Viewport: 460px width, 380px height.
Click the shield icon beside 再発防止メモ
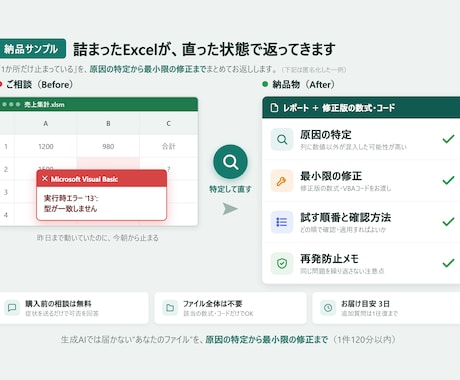point(282,263)
